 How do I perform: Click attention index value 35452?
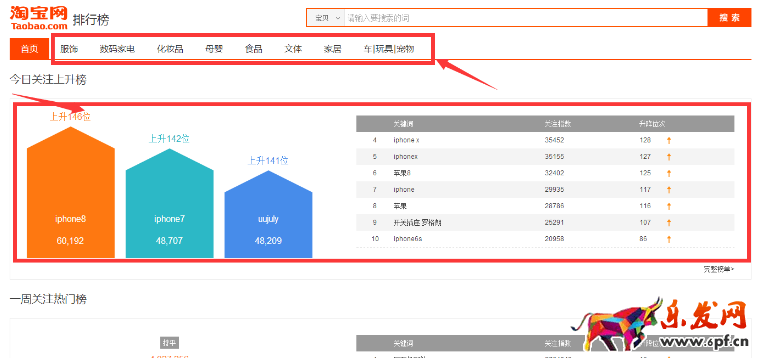(554, 140)
